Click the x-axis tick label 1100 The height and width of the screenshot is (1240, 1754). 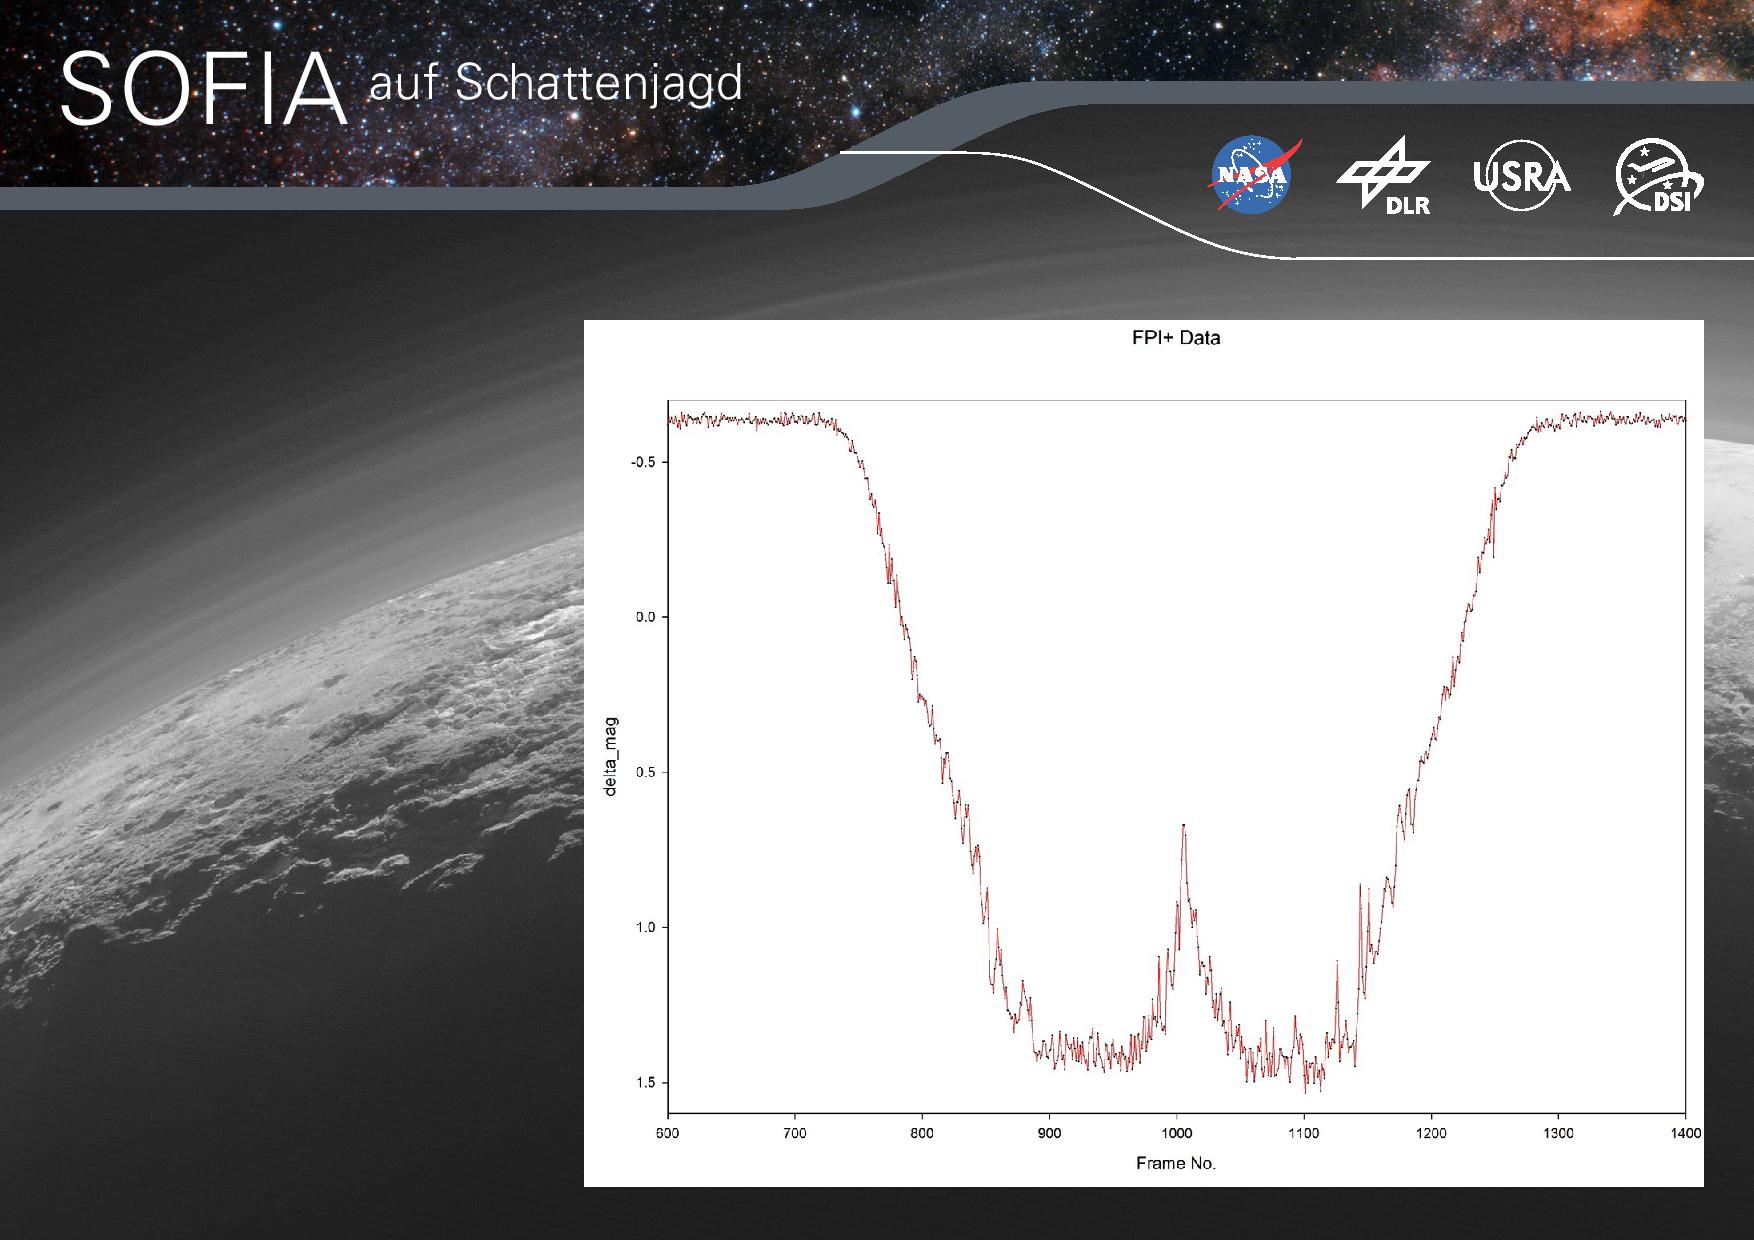tap(1304, 1133)
